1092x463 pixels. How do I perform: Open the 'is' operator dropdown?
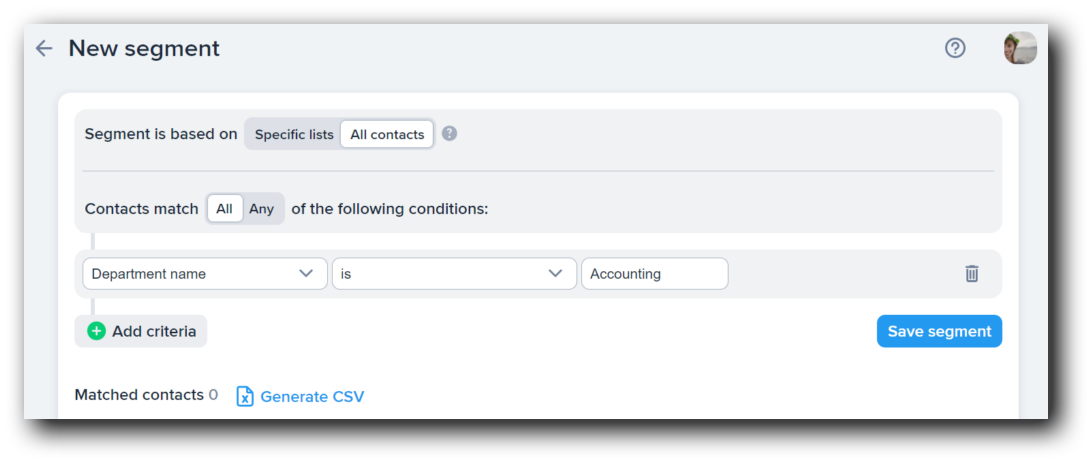pyautogui.click(x=440, y=274)
